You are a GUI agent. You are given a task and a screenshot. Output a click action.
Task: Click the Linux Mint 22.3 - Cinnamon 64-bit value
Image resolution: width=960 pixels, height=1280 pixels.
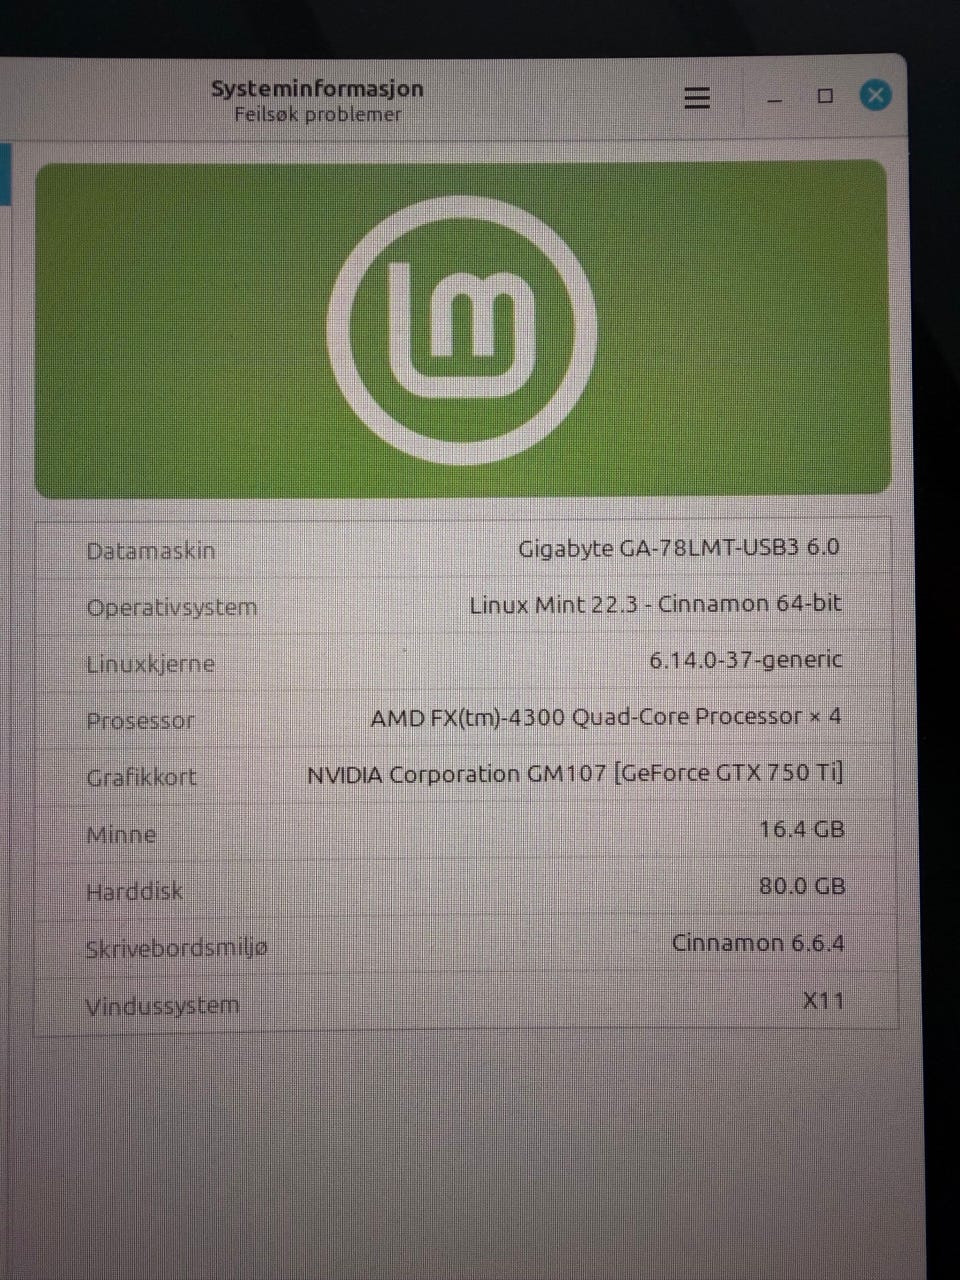pyautogui.click(x=656, y=604)
